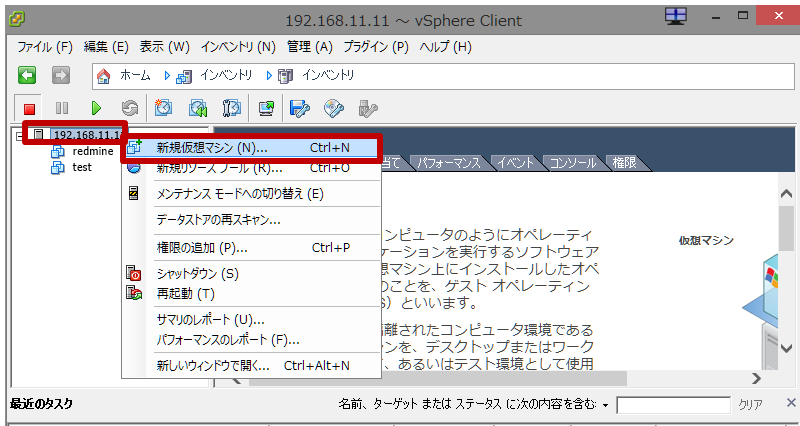
Task: Click the Suspend pause toolbar icon
Action: pos(62,108)
